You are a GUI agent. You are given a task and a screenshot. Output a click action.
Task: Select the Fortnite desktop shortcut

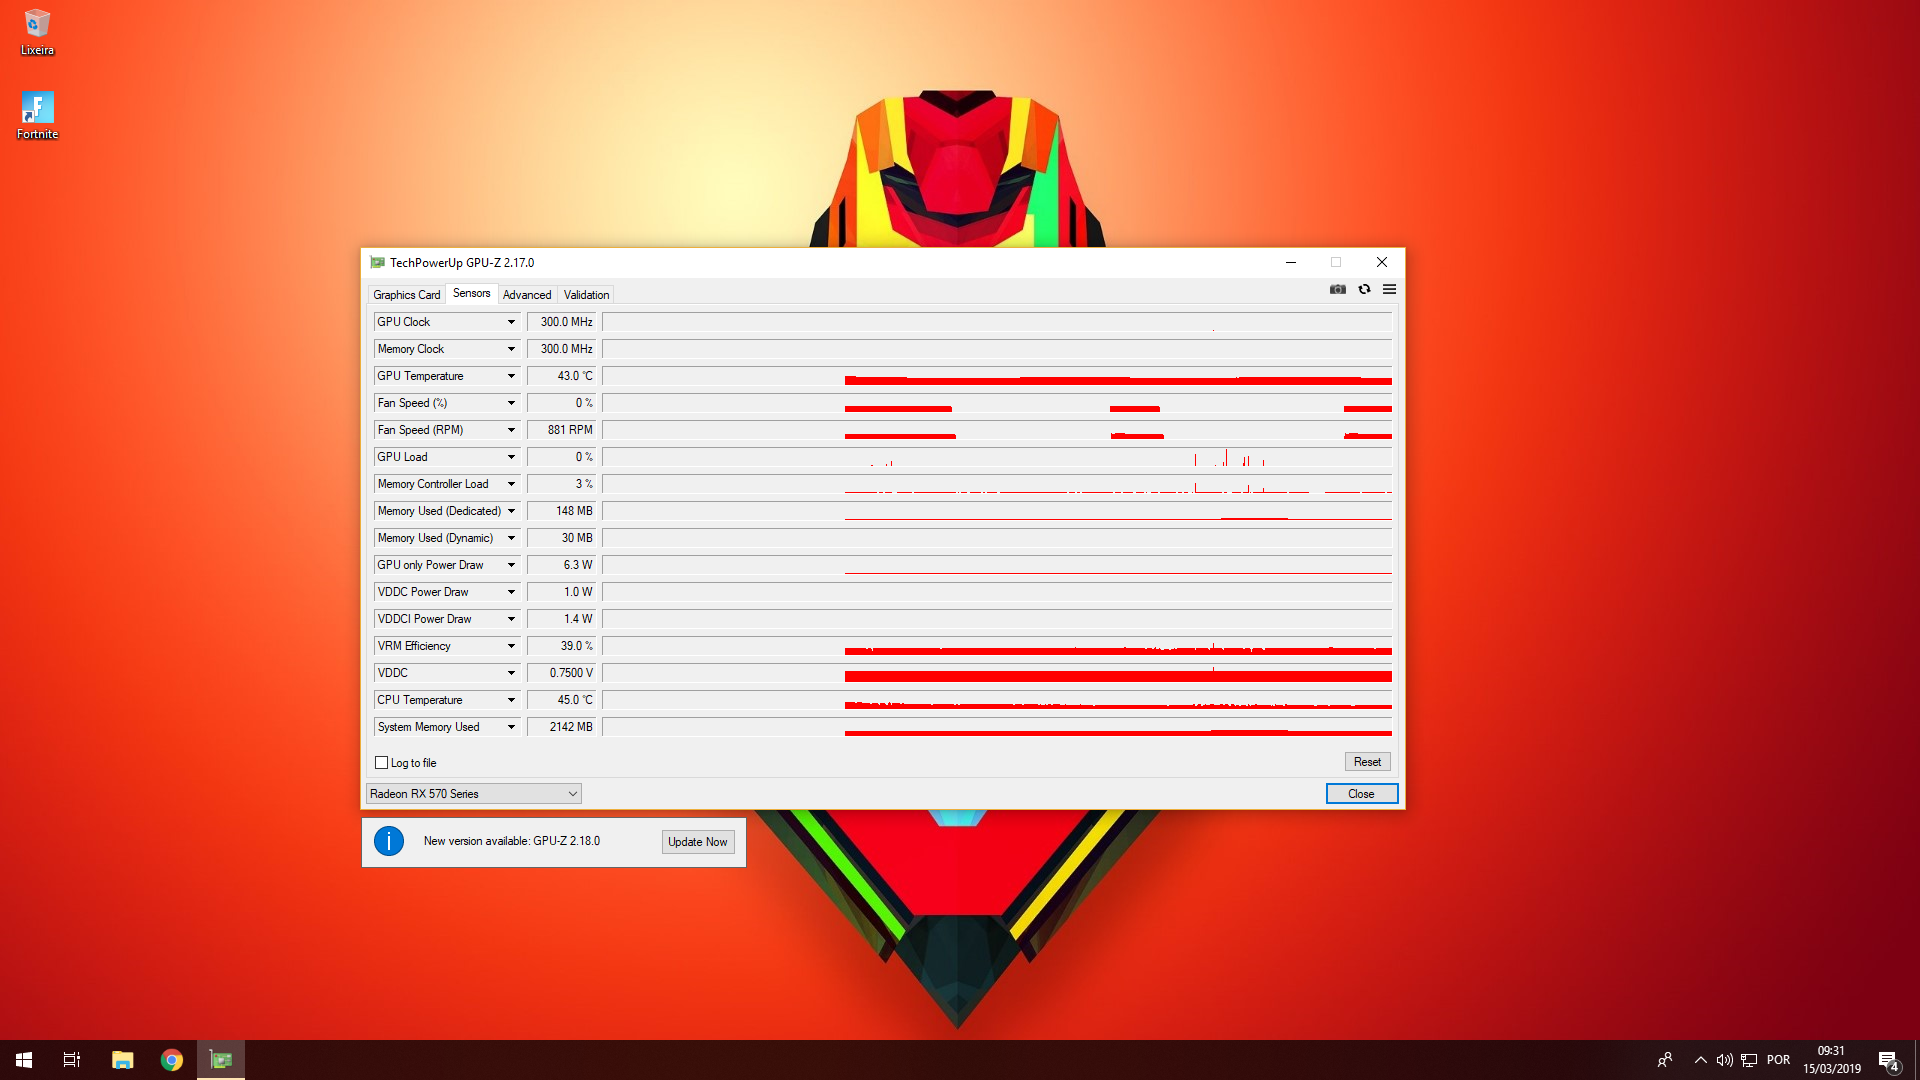pos(37,116)
